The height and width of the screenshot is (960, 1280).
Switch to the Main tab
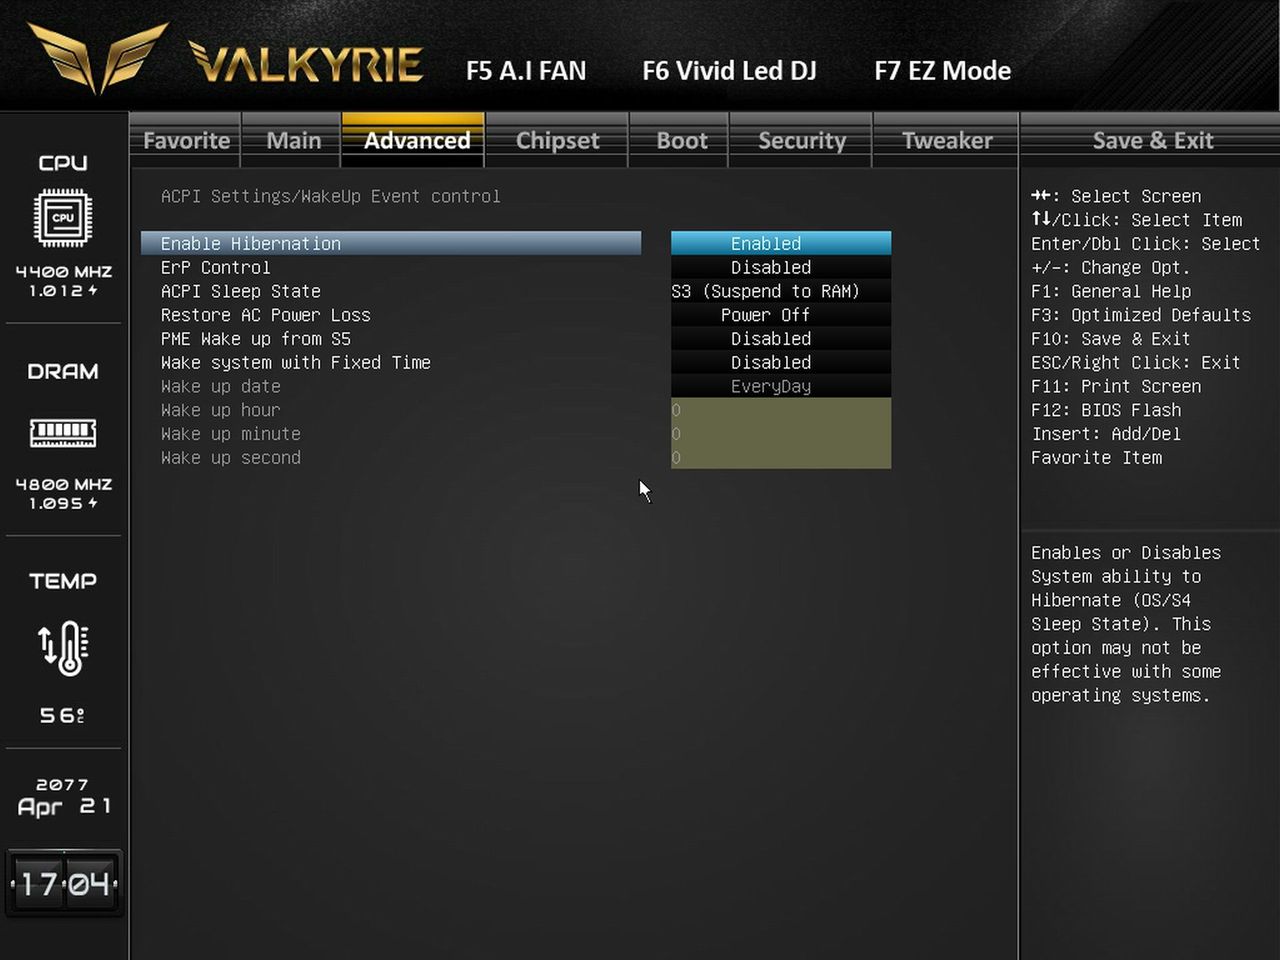(293, 141)
